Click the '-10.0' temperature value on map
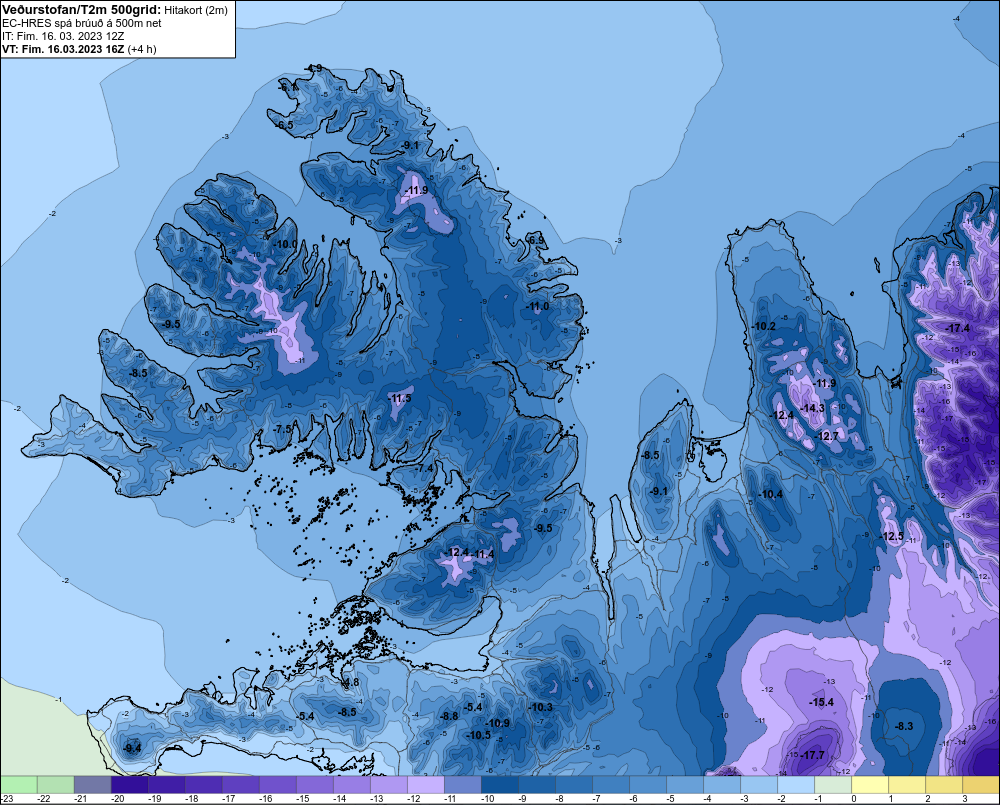1000x805 pixels. 285,244
